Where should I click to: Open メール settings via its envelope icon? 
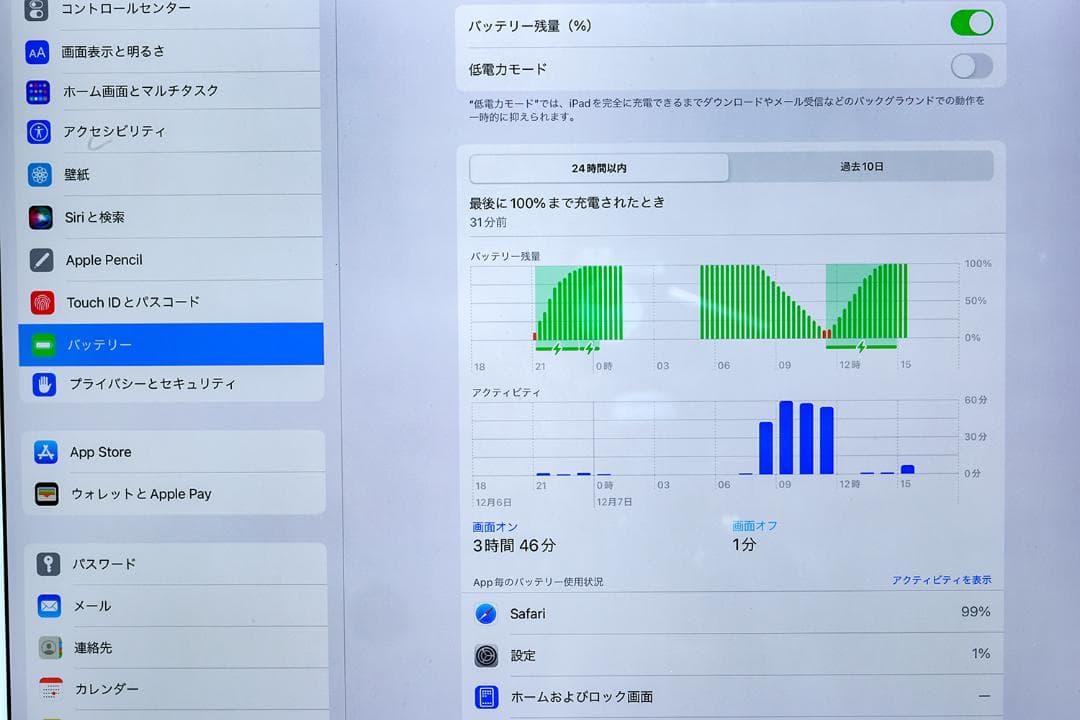[x=48, y=605]
